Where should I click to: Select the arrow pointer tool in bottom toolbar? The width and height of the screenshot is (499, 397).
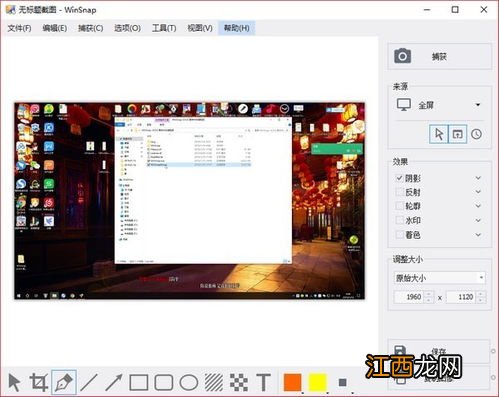tap(14, 382)
